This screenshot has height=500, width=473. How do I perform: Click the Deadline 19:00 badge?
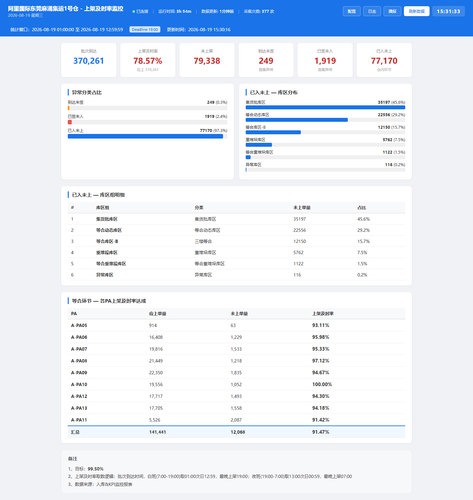[145, 29]
